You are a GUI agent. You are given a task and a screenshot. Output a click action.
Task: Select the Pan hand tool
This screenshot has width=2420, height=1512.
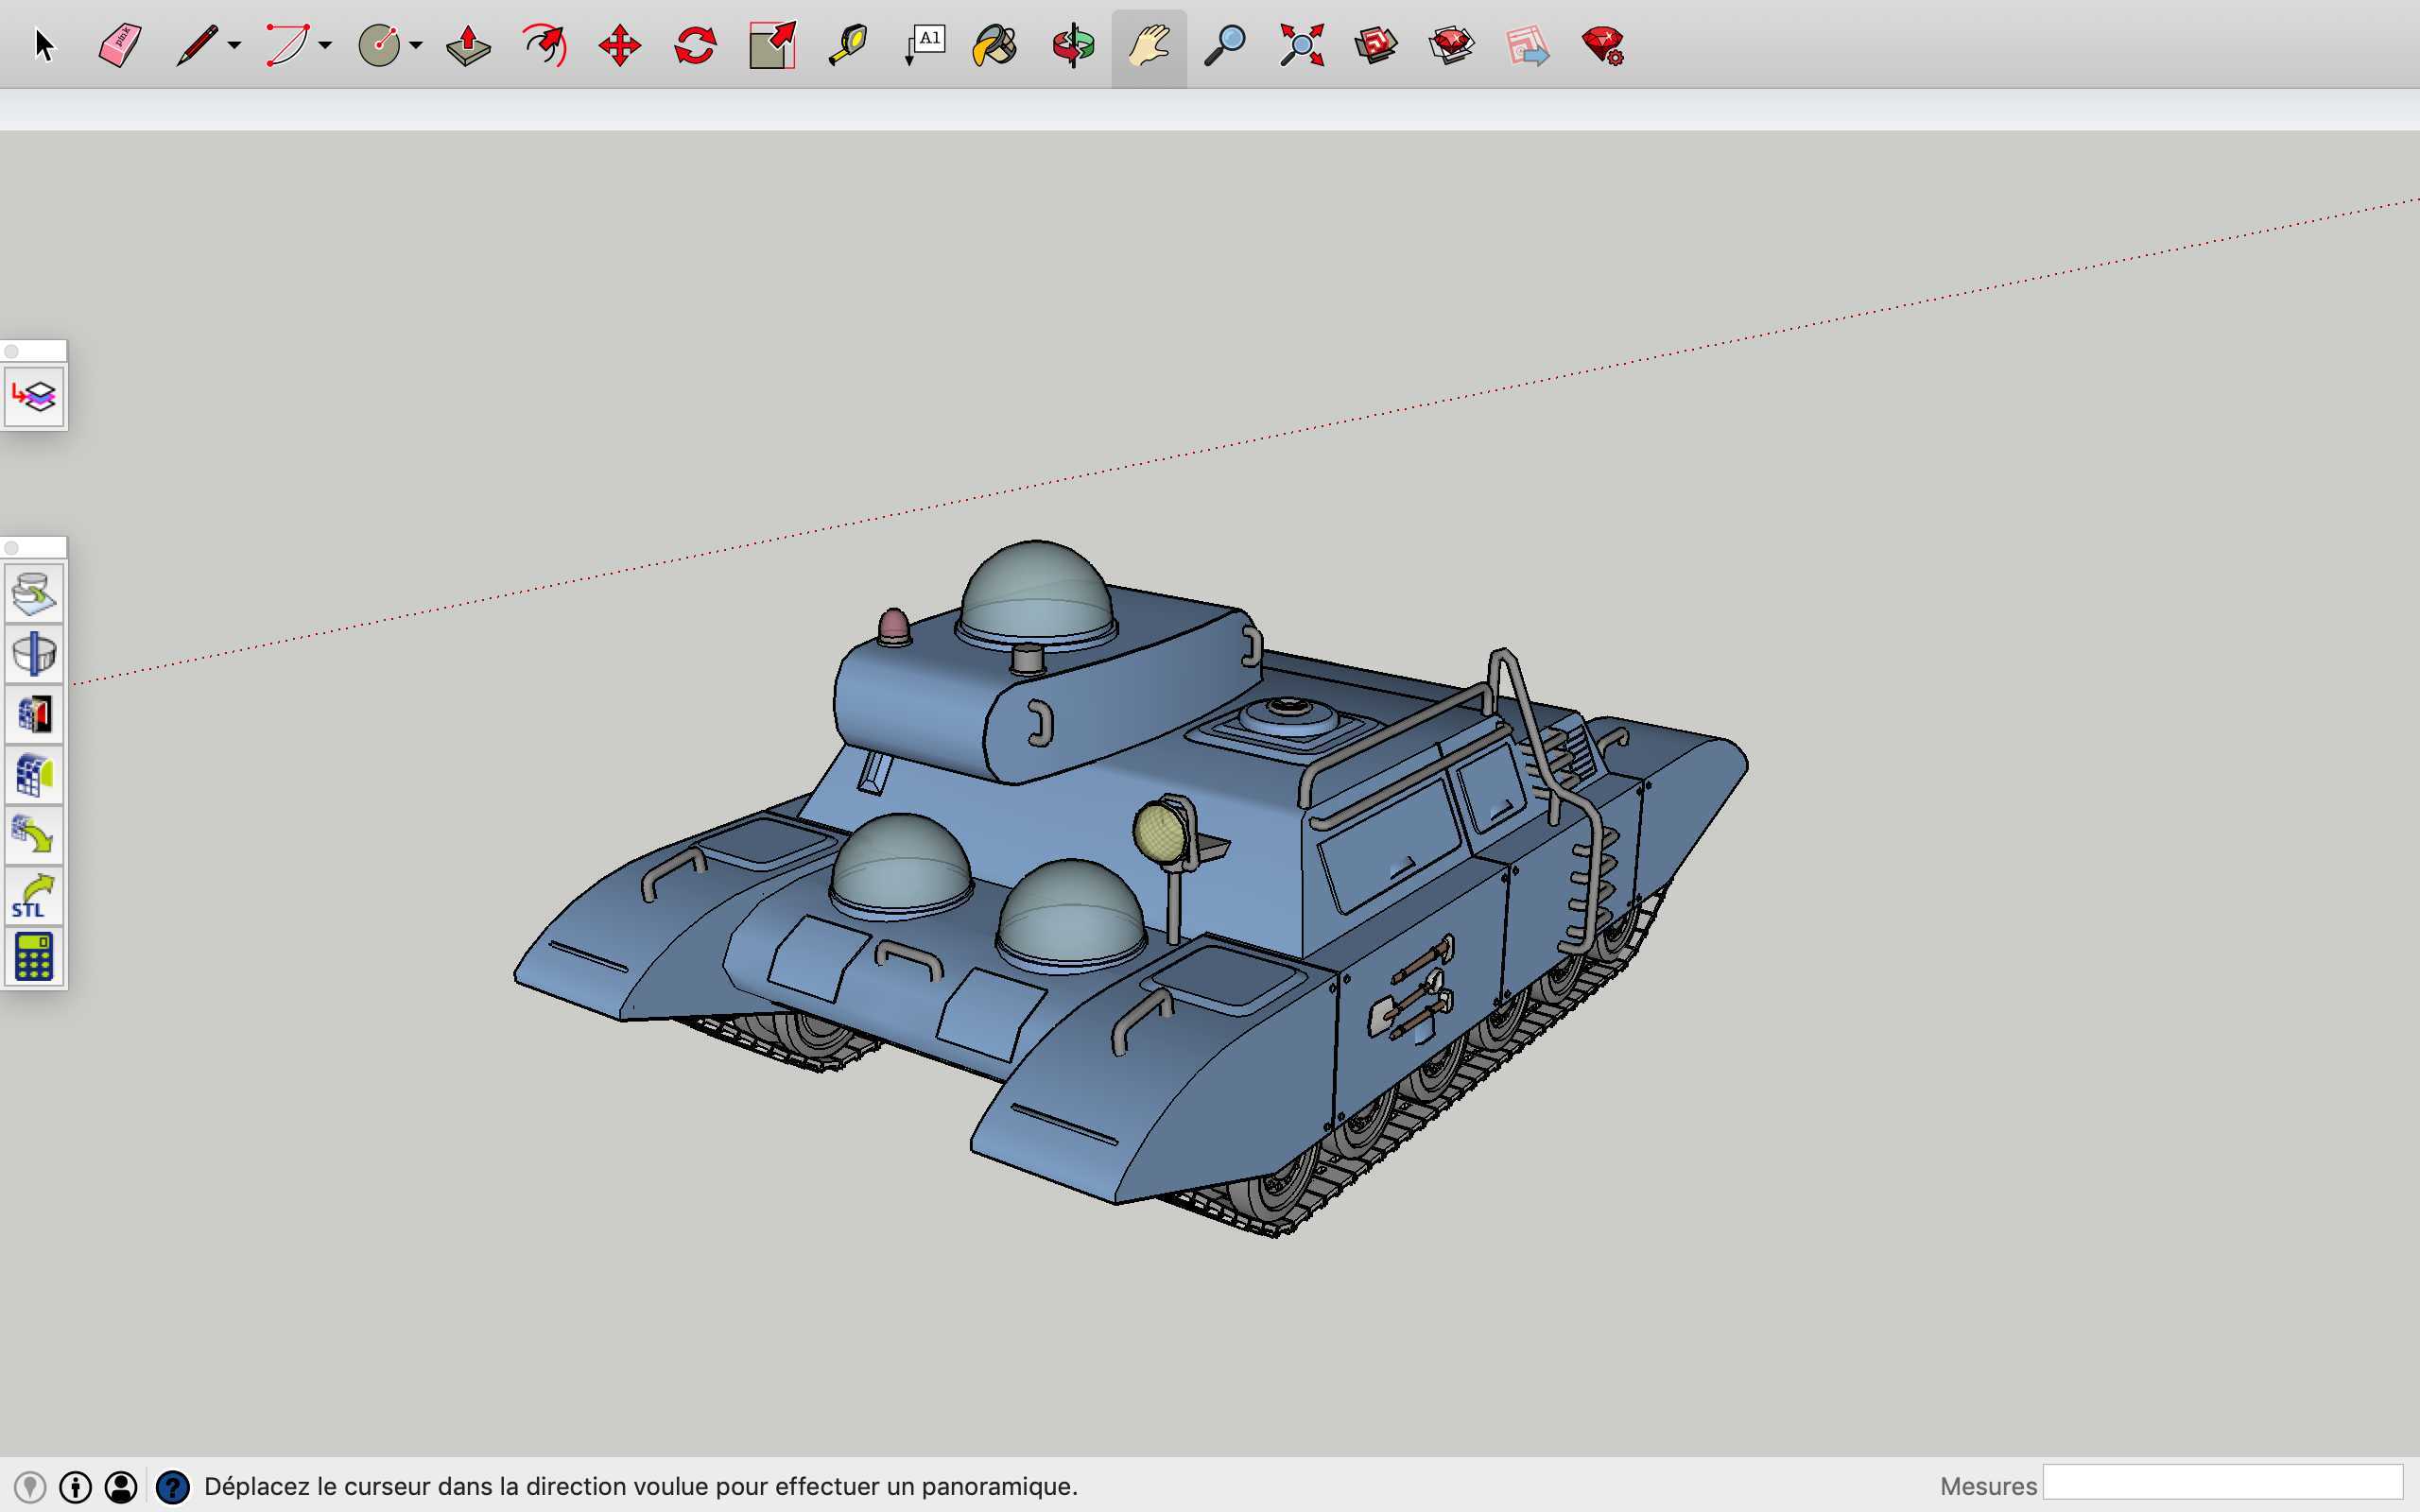click(1149, 46)
